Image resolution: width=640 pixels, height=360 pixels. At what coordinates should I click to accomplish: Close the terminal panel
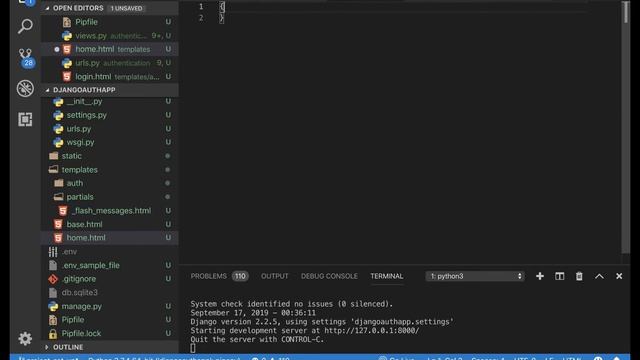coord(619,276)
